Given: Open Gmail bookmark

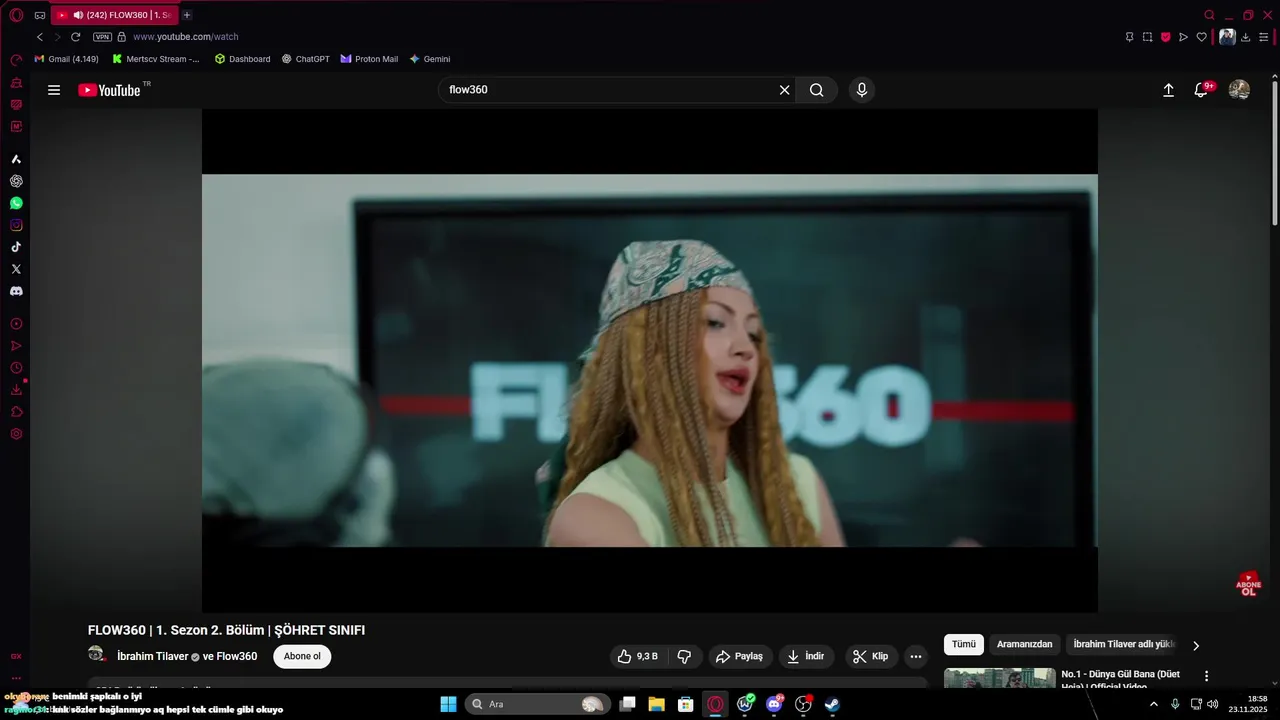Looking at the screenshot, I should (66, 59).
